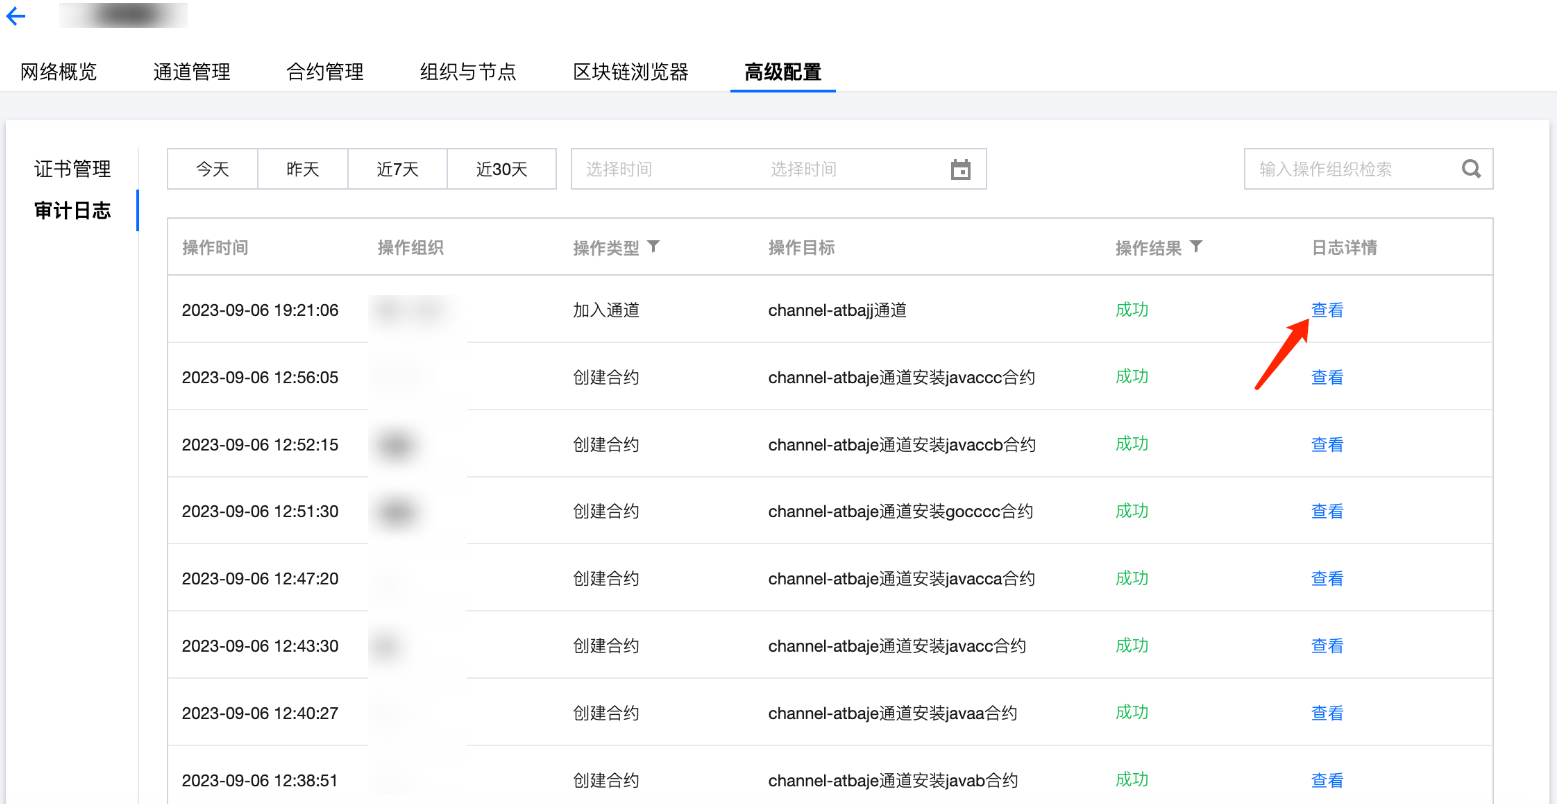Click target channel-atbaje通道安装gocccc合约

click(900, 511)
